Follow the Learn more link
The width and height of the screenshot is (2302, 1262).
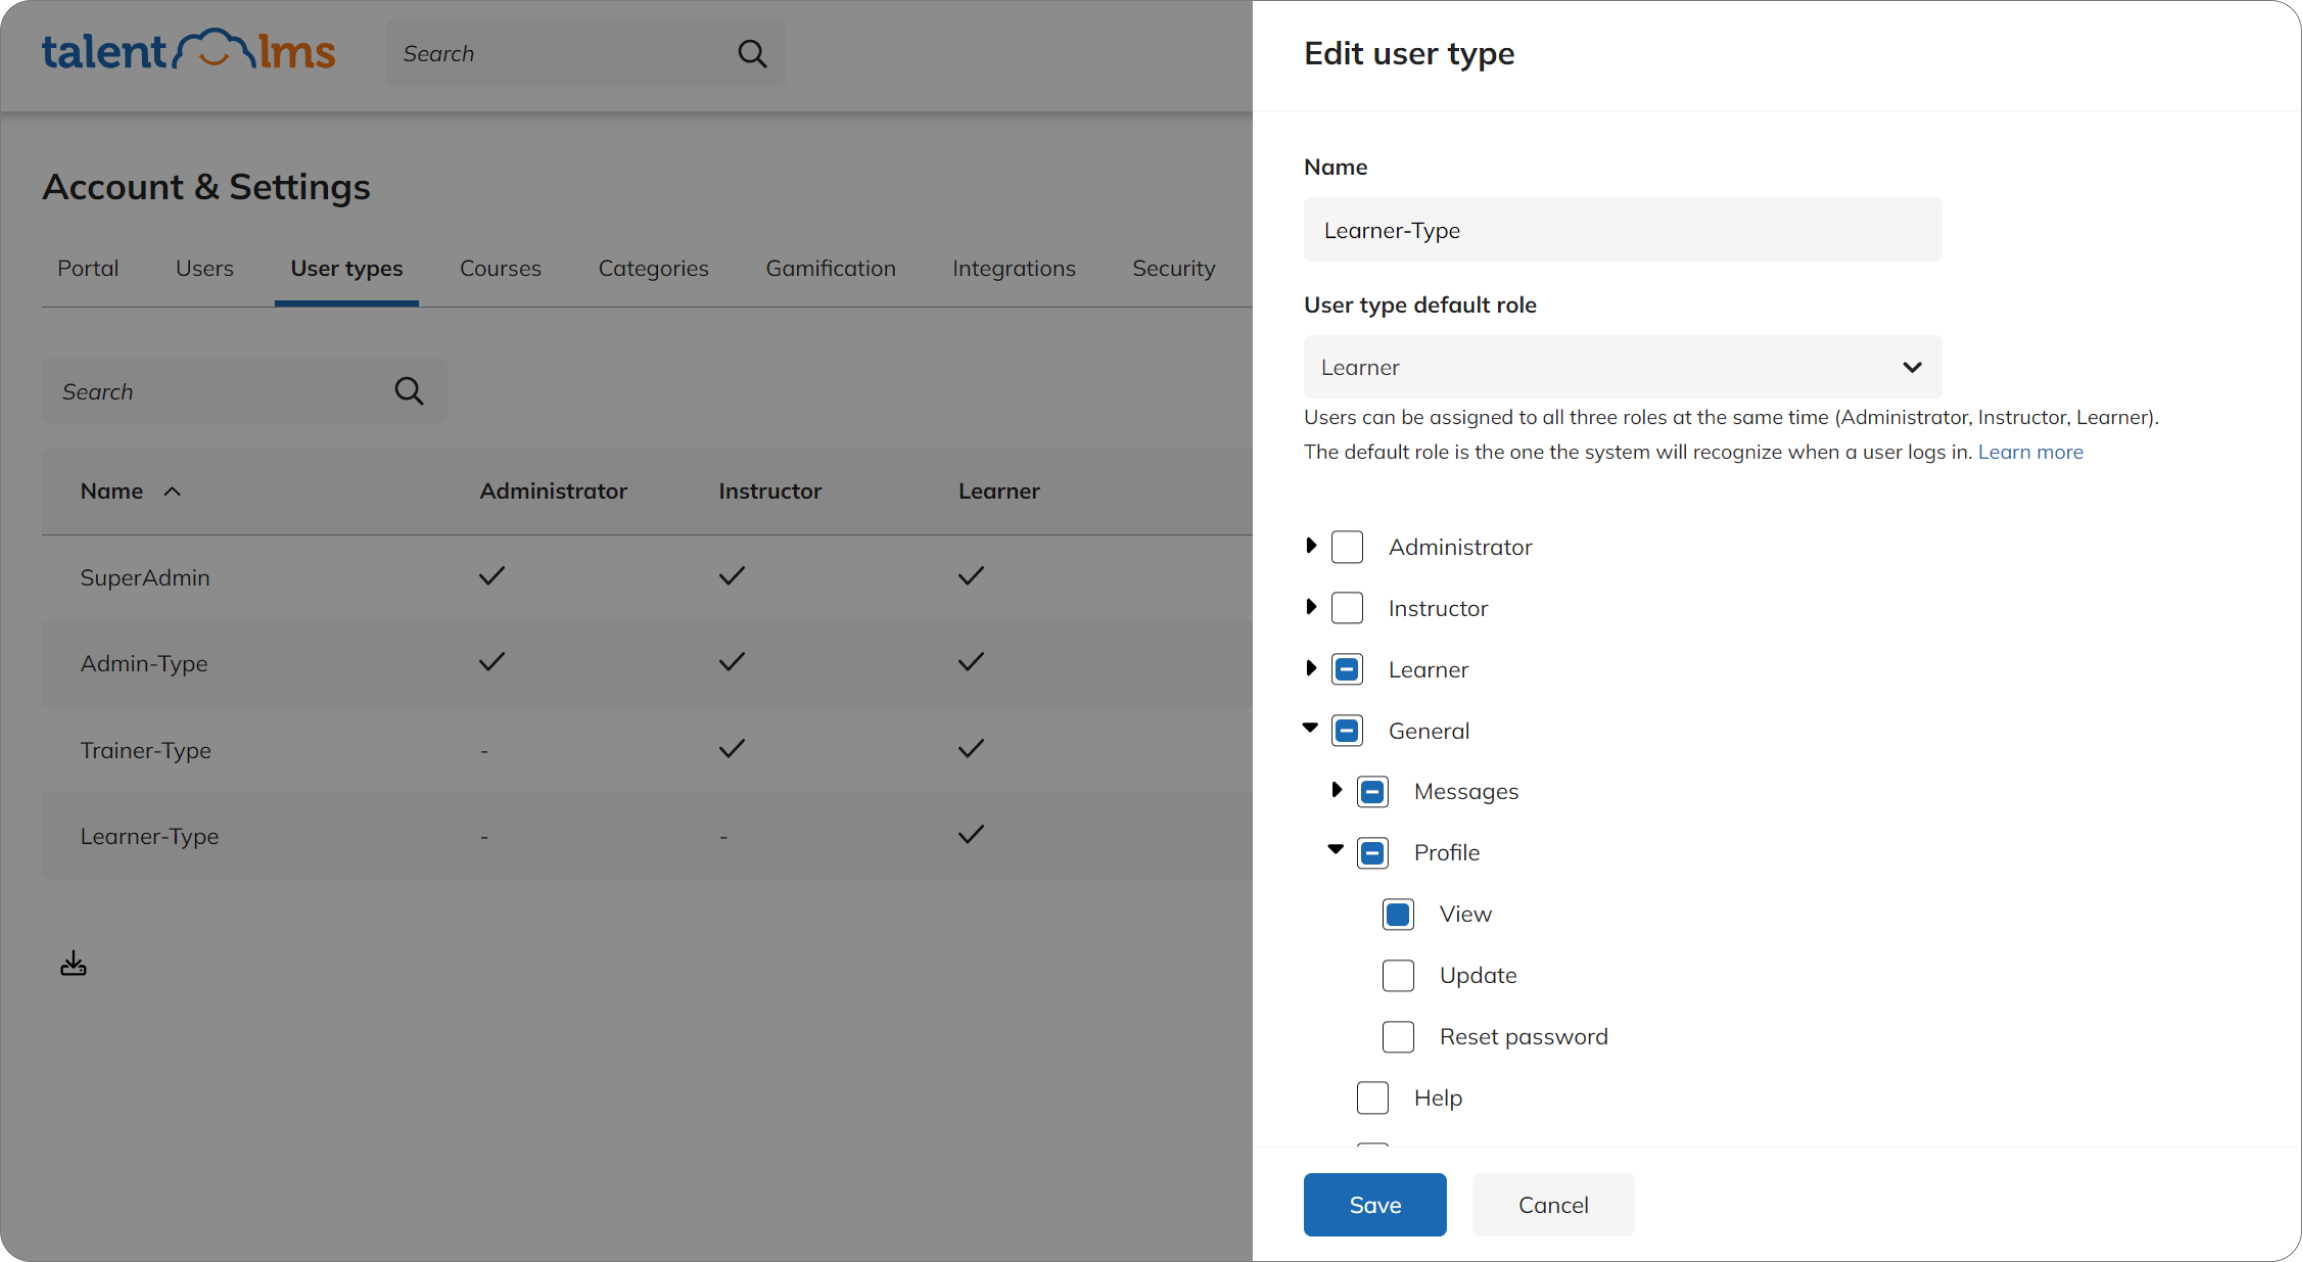click(2030, 452)
